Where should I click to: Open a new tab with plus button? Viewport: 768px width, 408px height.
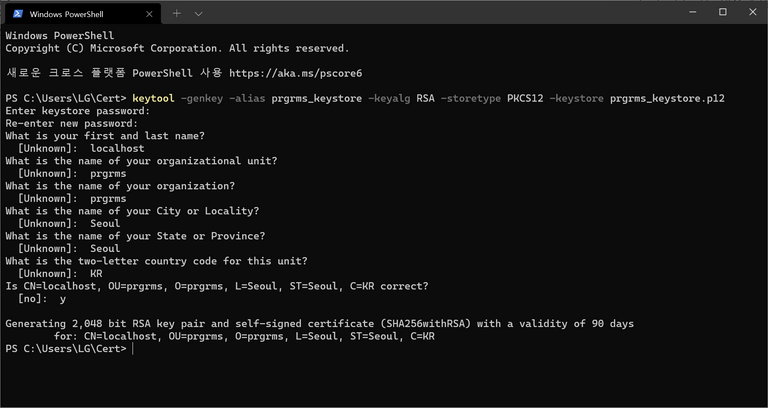[x=177, y=14]
